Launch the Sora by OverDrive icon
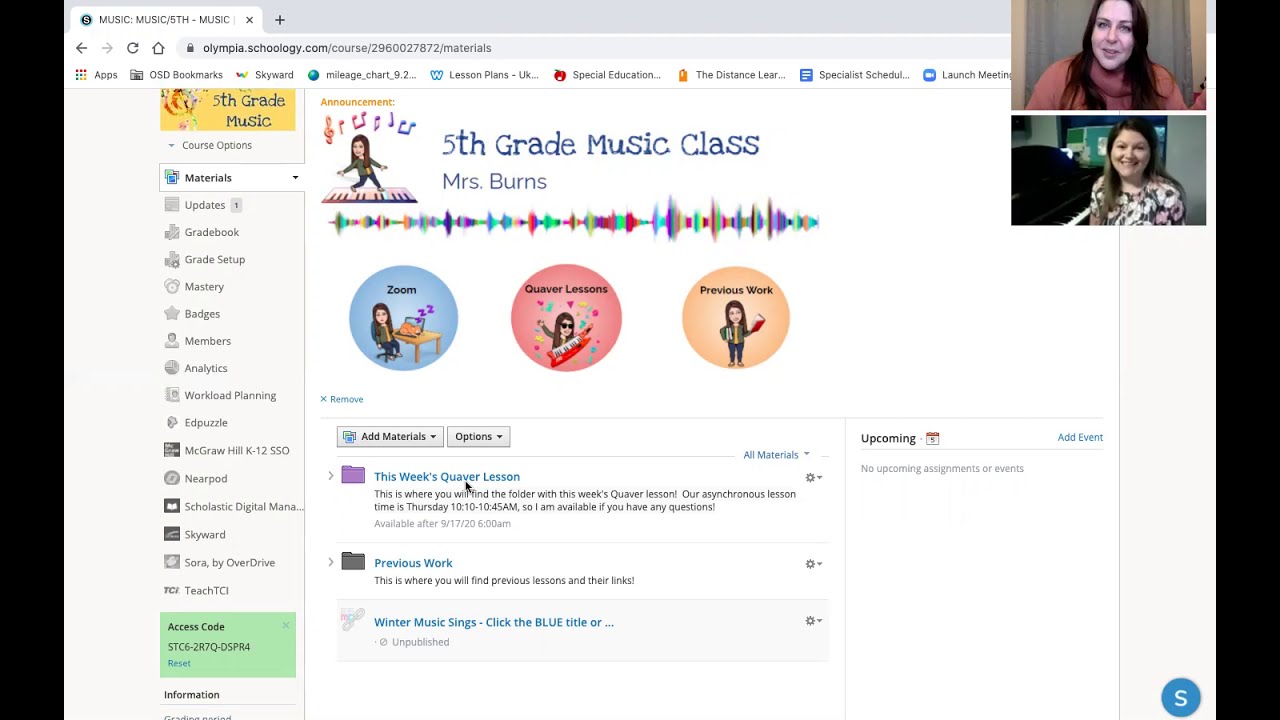 coord(172,562)
